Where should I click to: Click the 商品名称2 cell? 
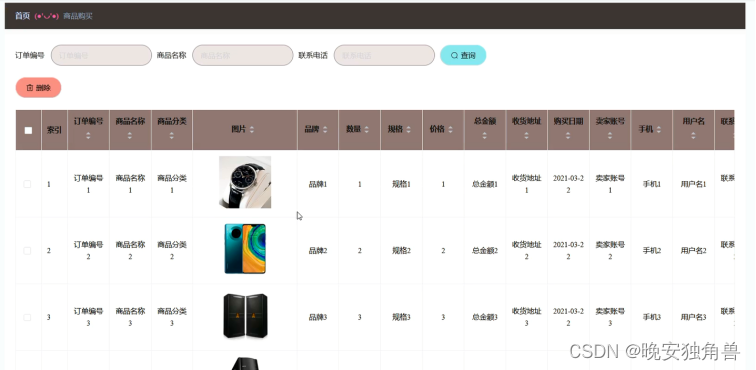tap(130, 251)
